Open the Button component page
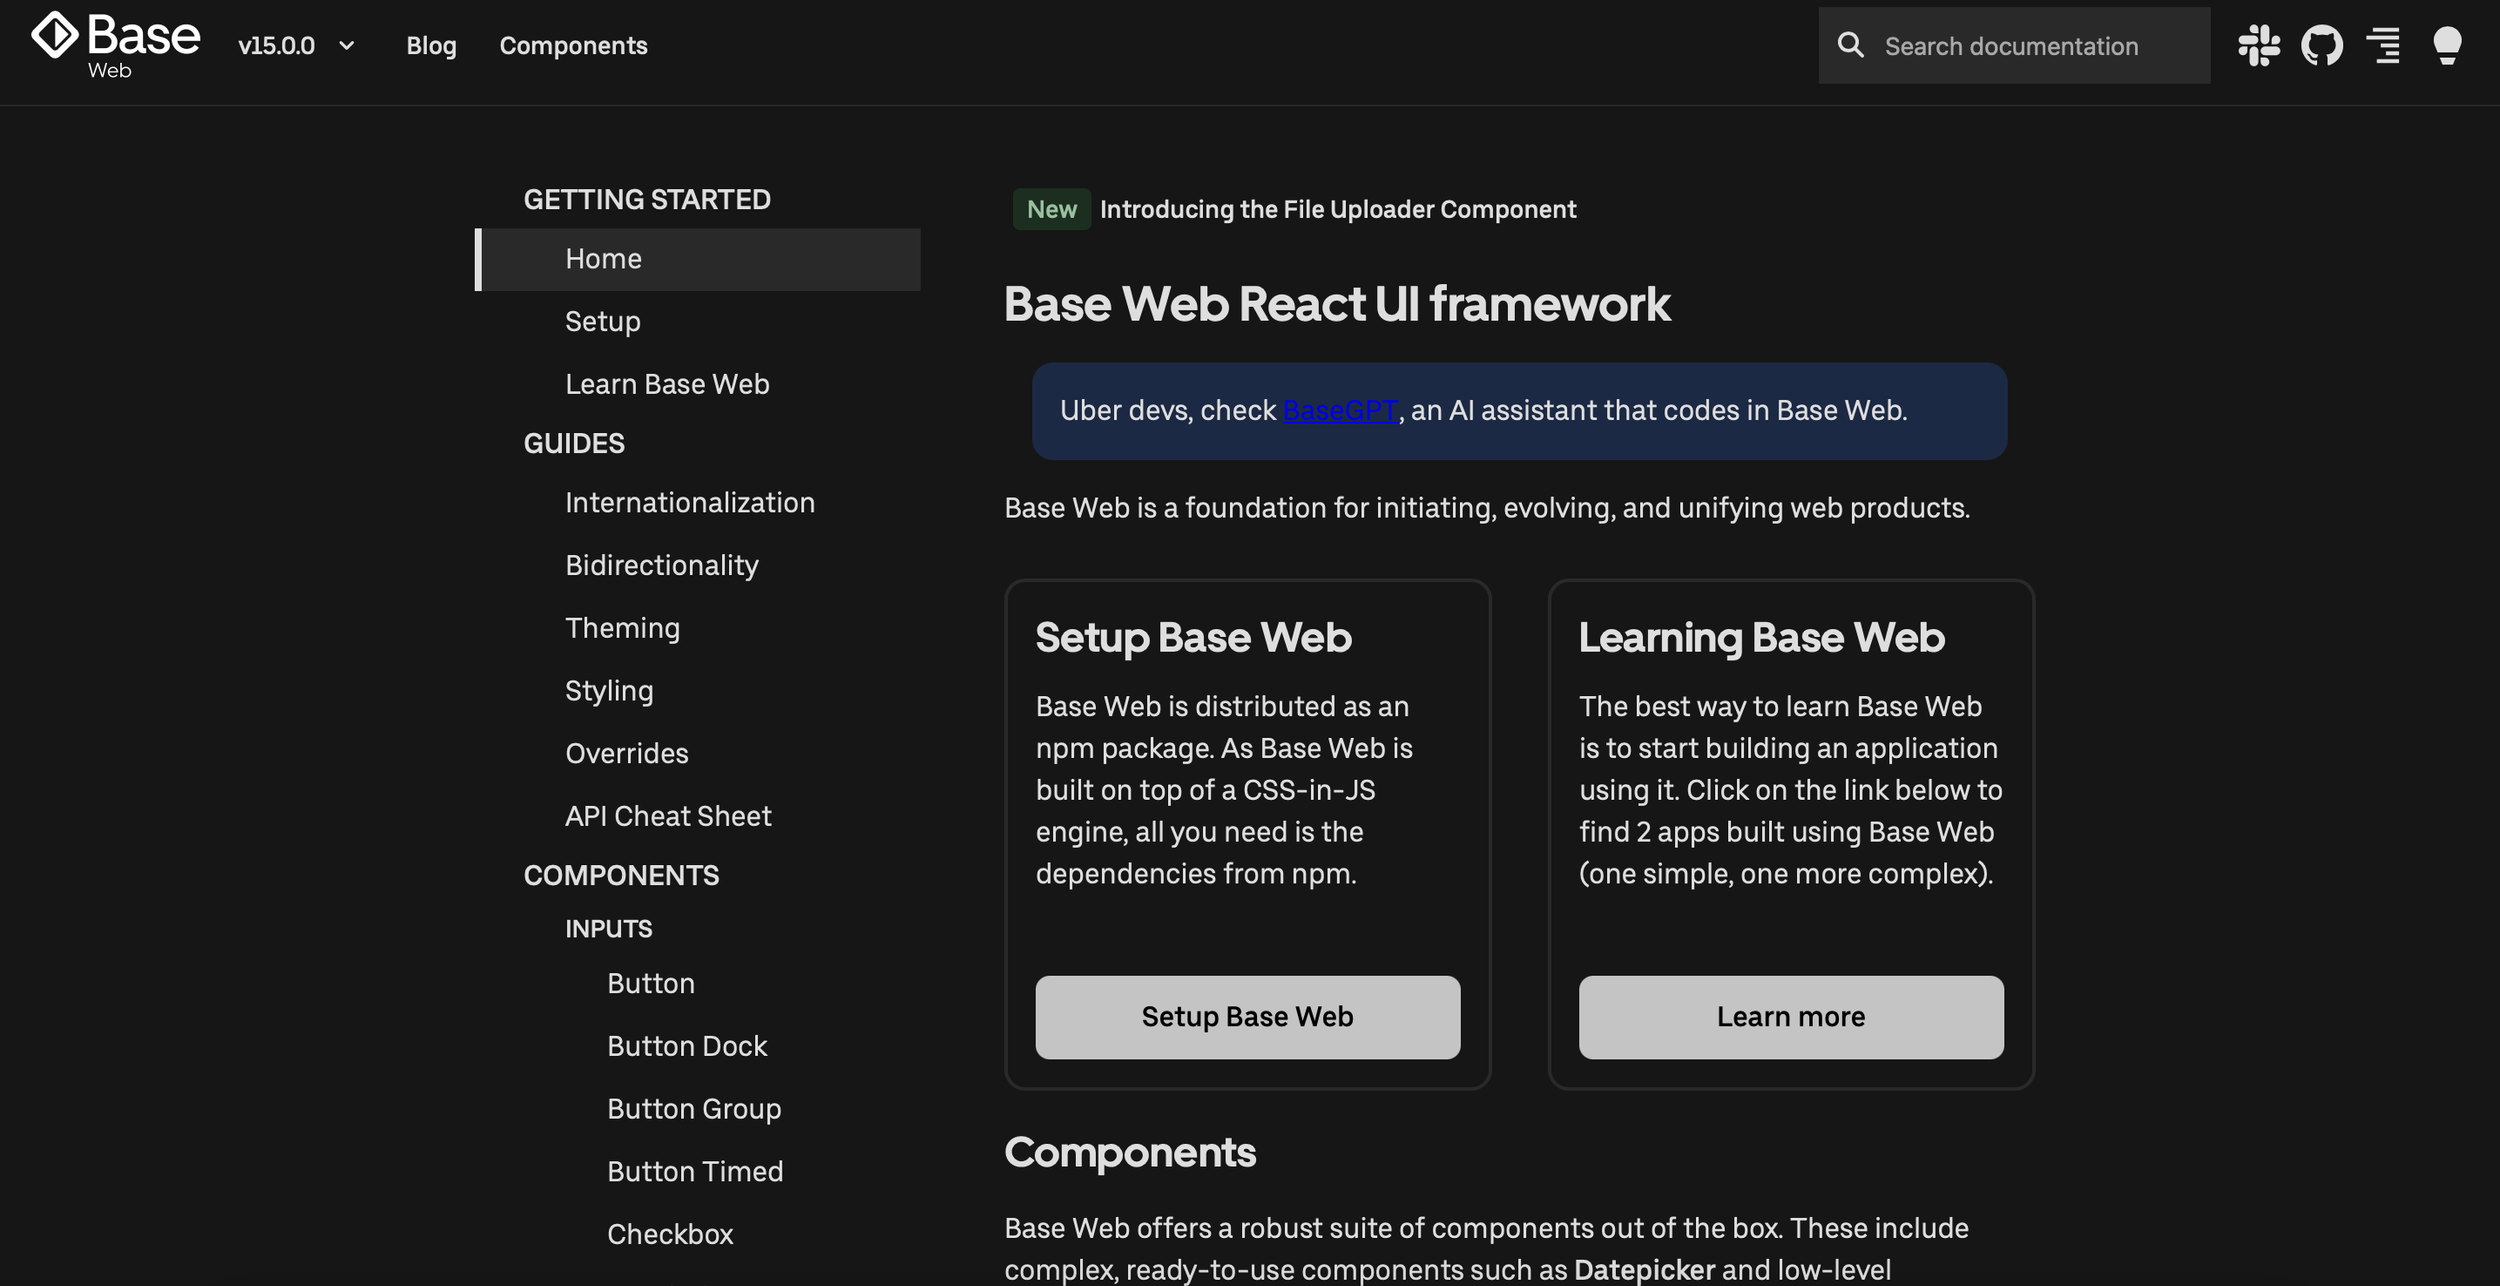Viewport: 2500px width, 1286px height. pyautogui.click(x=651, y=984)
